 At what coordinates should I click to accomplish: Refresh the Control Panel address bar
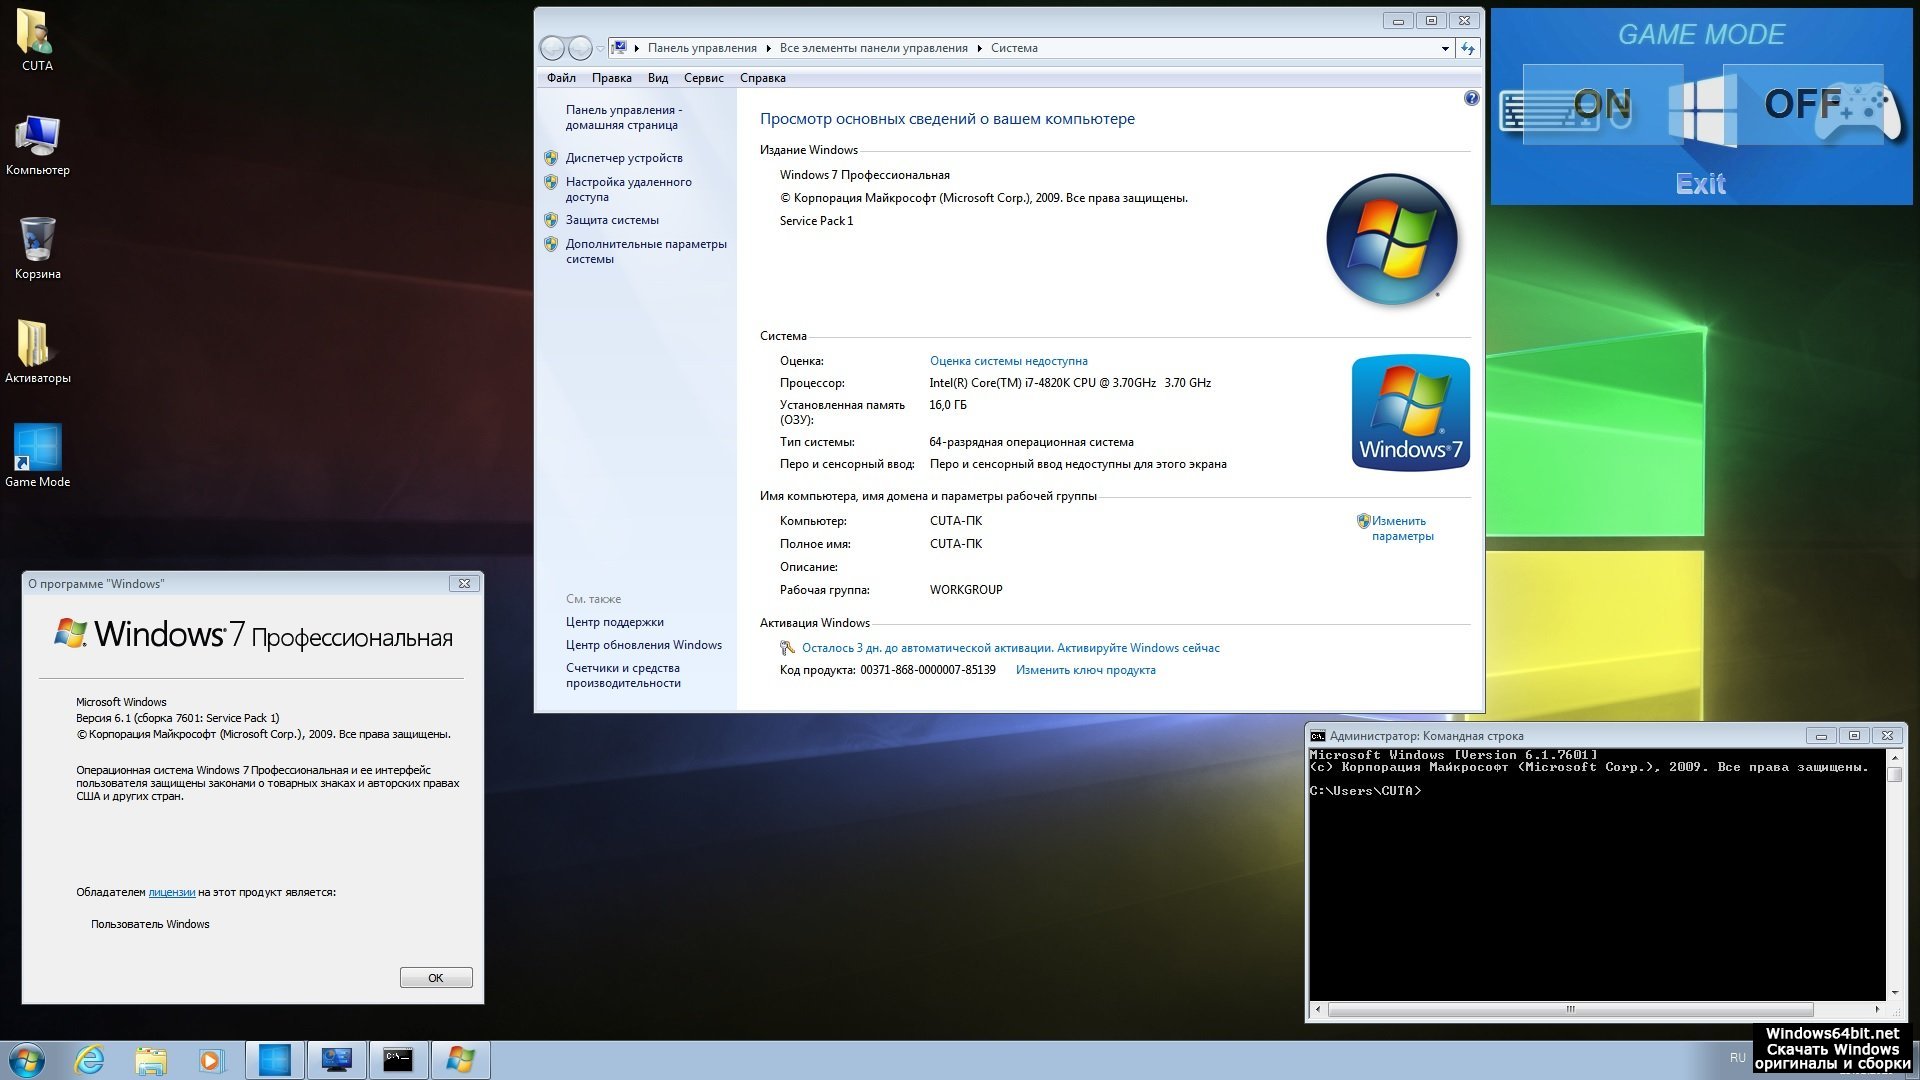[x=1467, y=48]
